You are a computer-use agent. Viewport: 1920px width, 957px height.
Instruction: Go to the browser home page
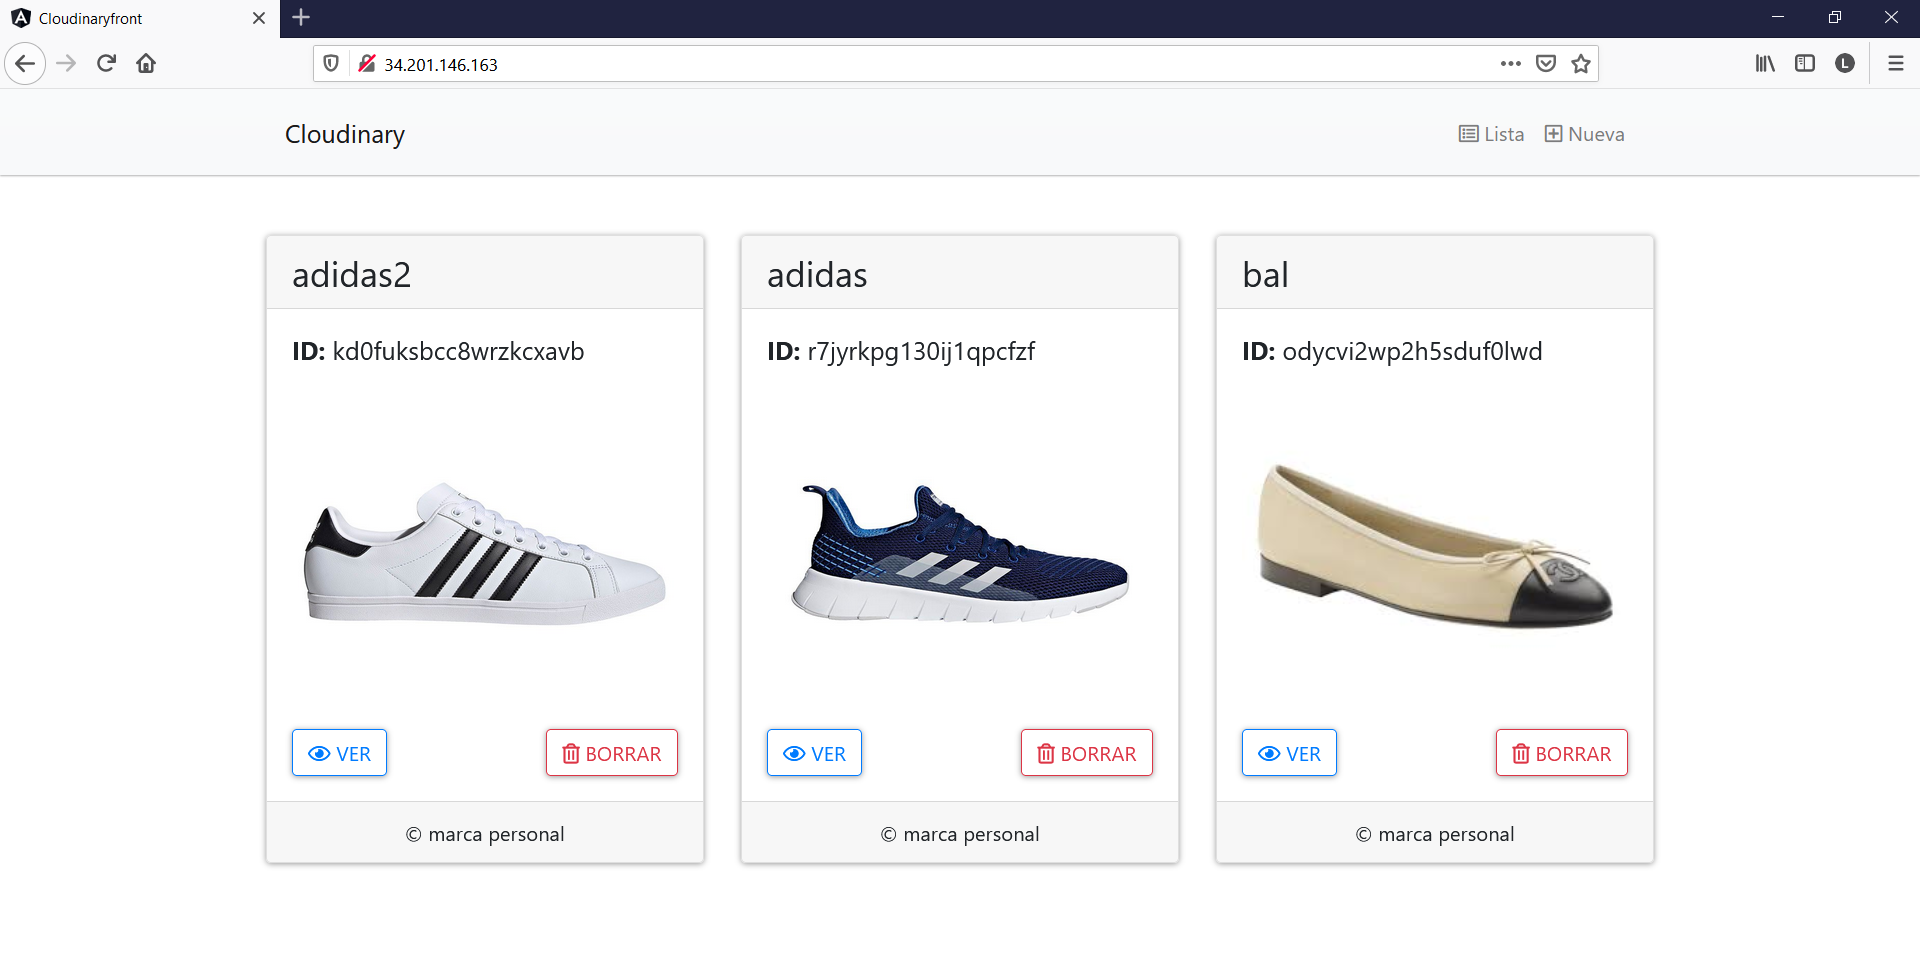click(x=146, y=64)
